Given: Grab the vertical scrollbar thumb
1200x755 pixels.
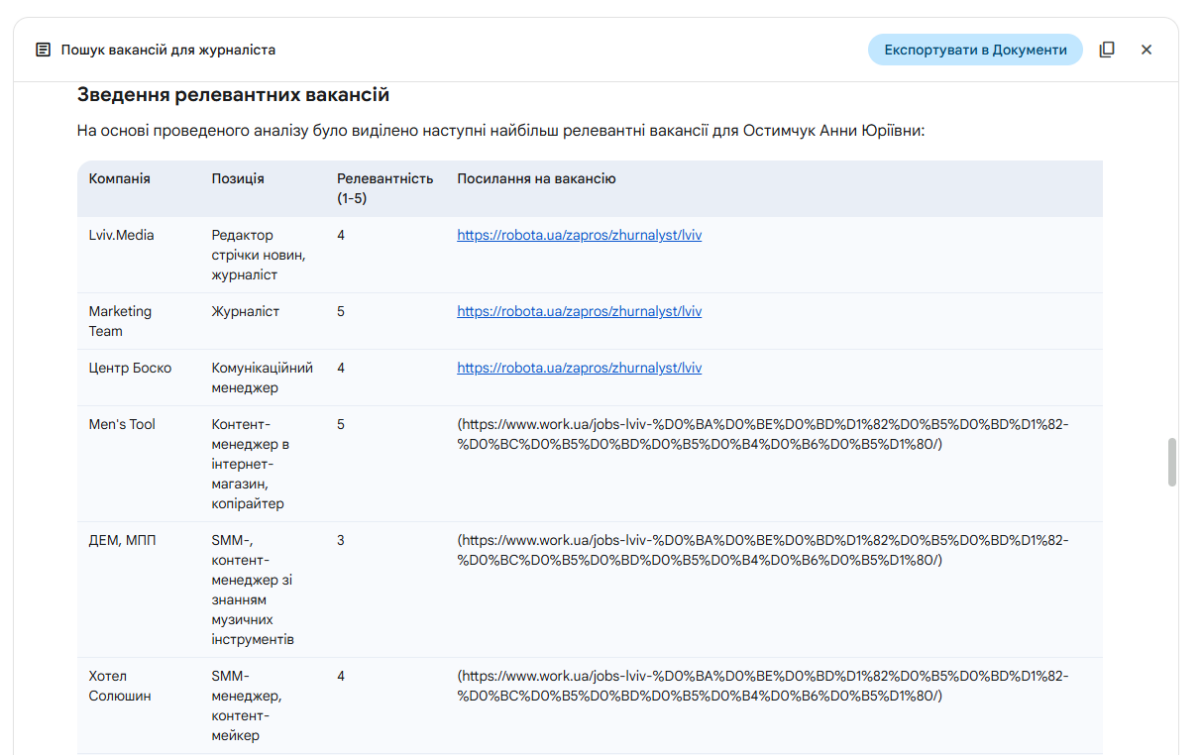Looking at the screenshot, I should [1172, 462].
